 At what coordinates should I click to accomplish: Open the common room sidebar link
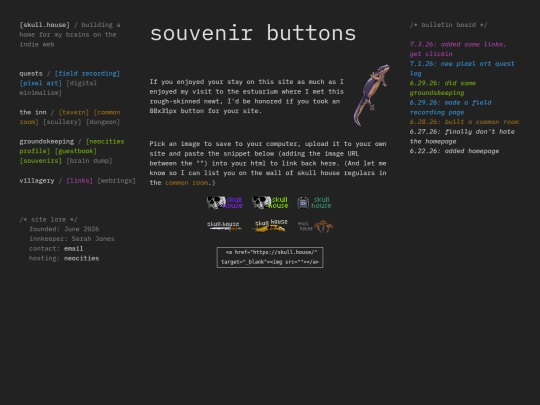[70, 117]
